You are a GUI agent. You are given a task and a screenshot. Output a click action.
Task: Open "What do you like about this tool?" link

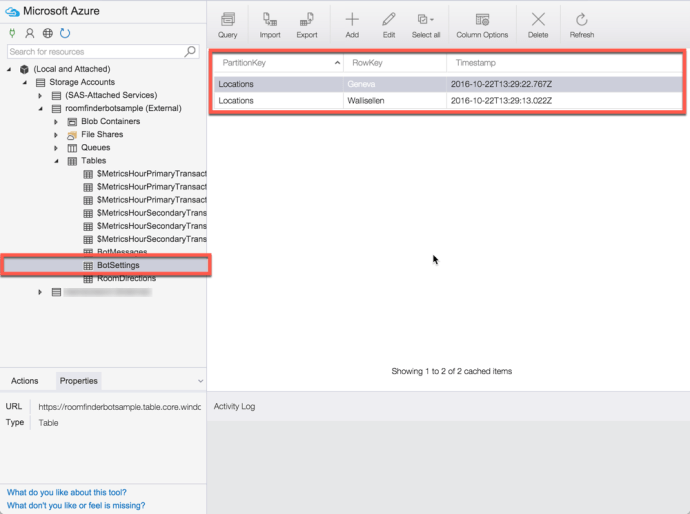67,492
